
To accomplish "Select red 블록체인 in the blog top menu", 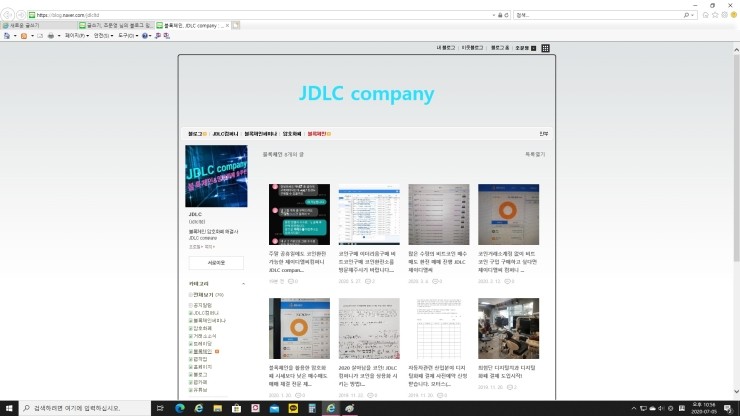I will 317,134.
